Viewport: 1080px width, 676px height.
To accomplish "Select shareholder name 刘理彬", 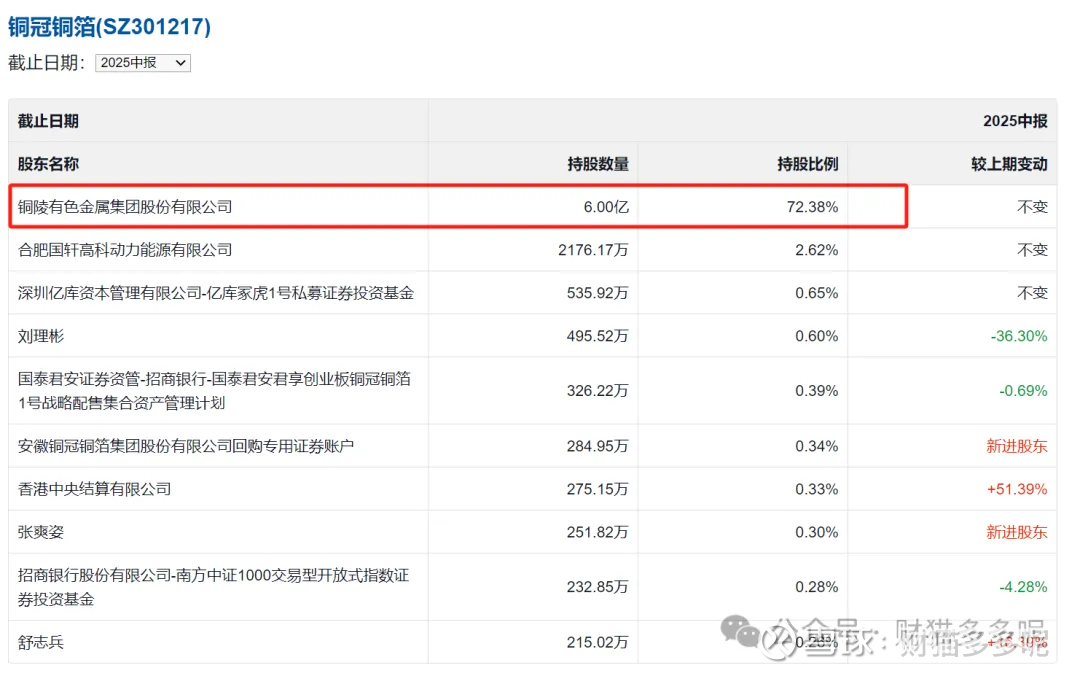I will point(41,336).
